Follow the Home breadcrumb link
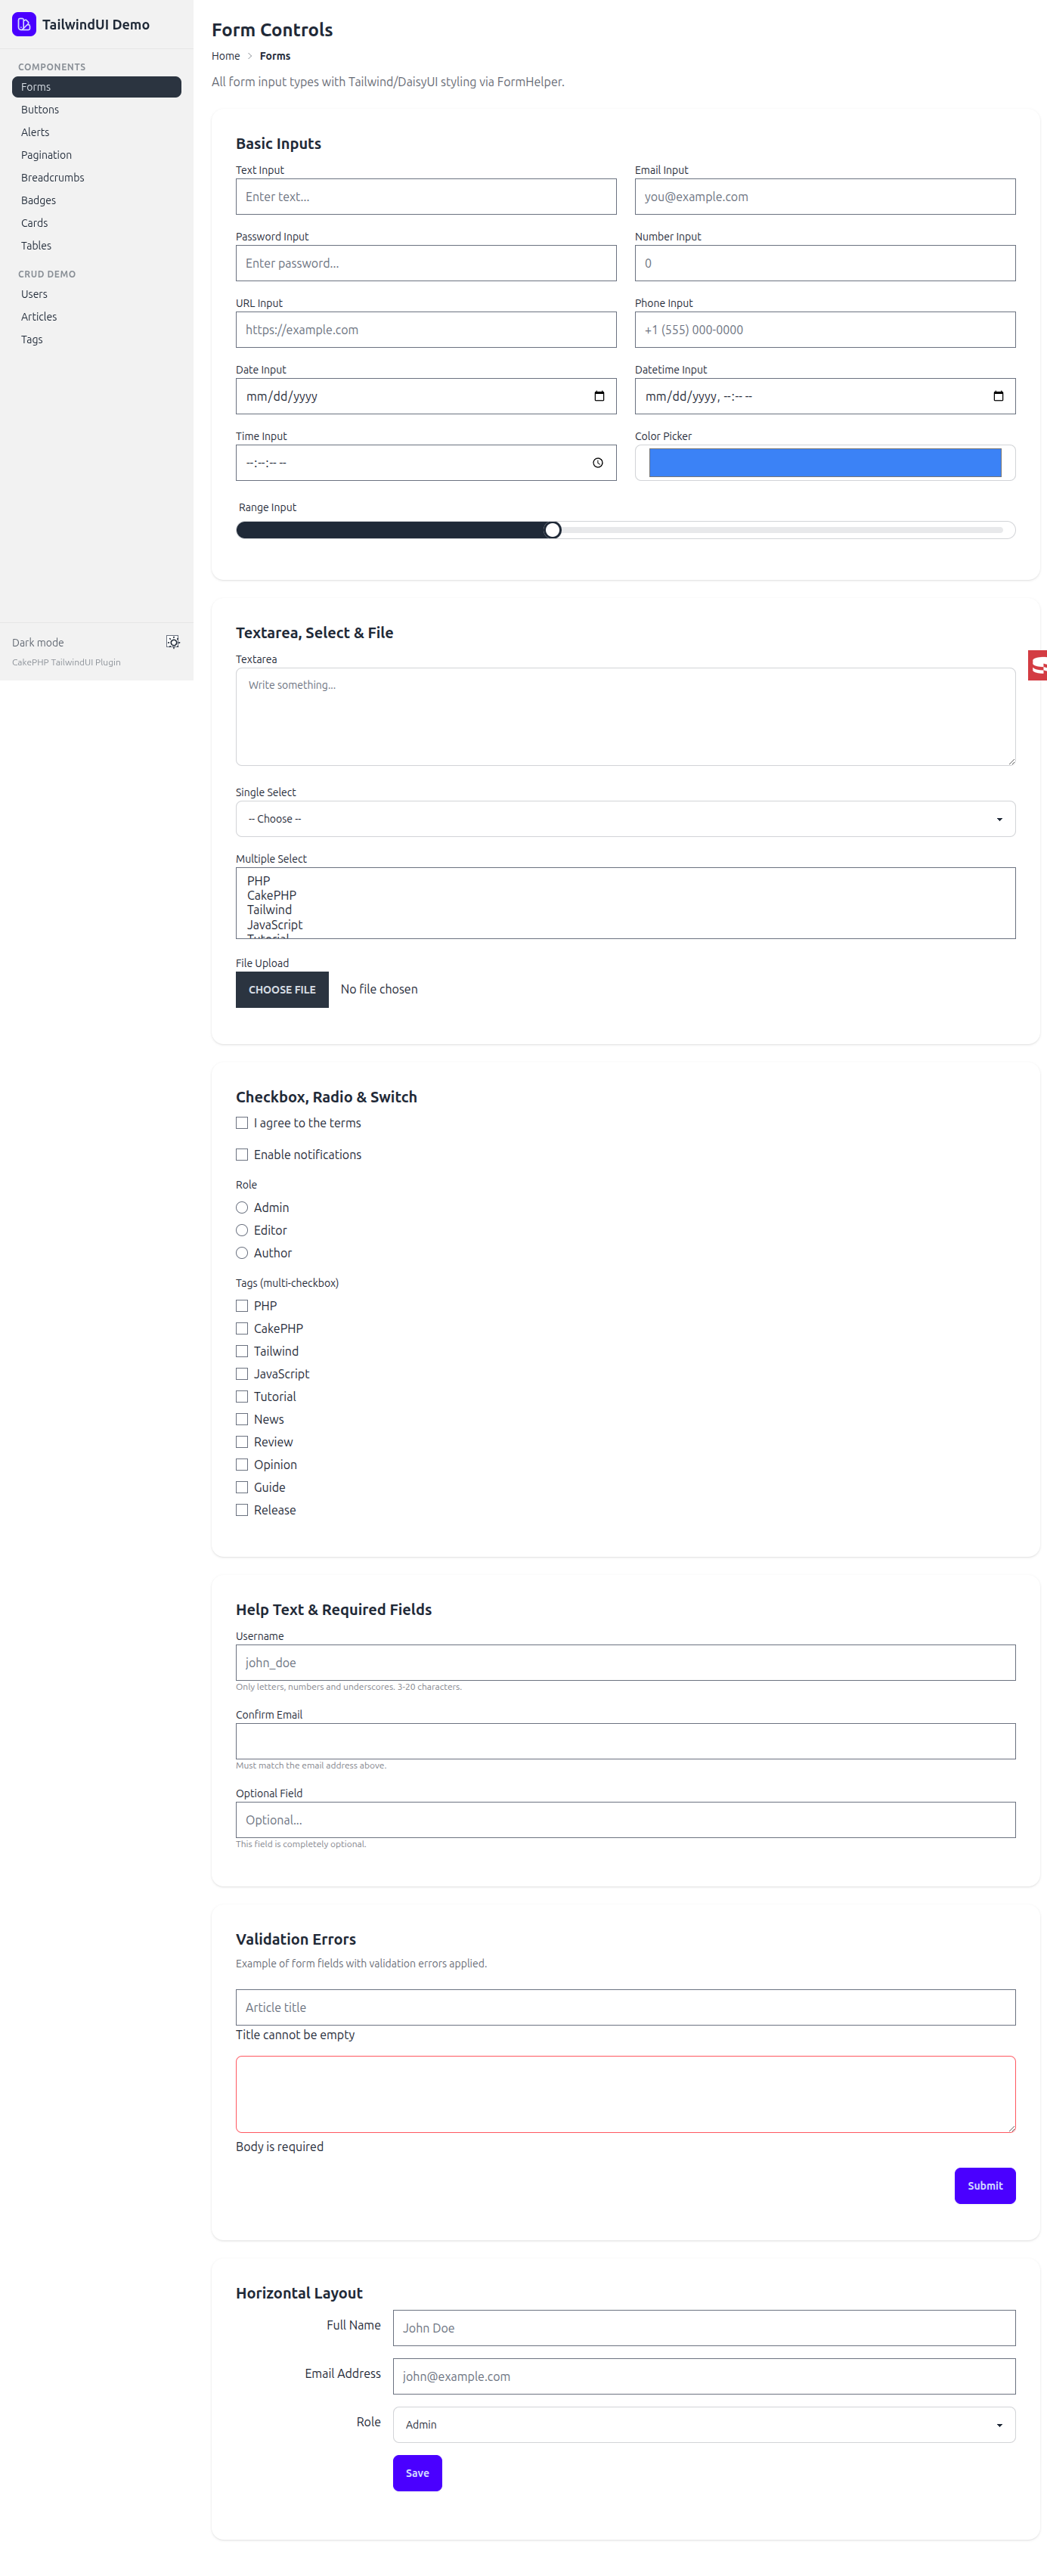The image size is (1047, 2576). pyautogui.click(x=225, y=56)
